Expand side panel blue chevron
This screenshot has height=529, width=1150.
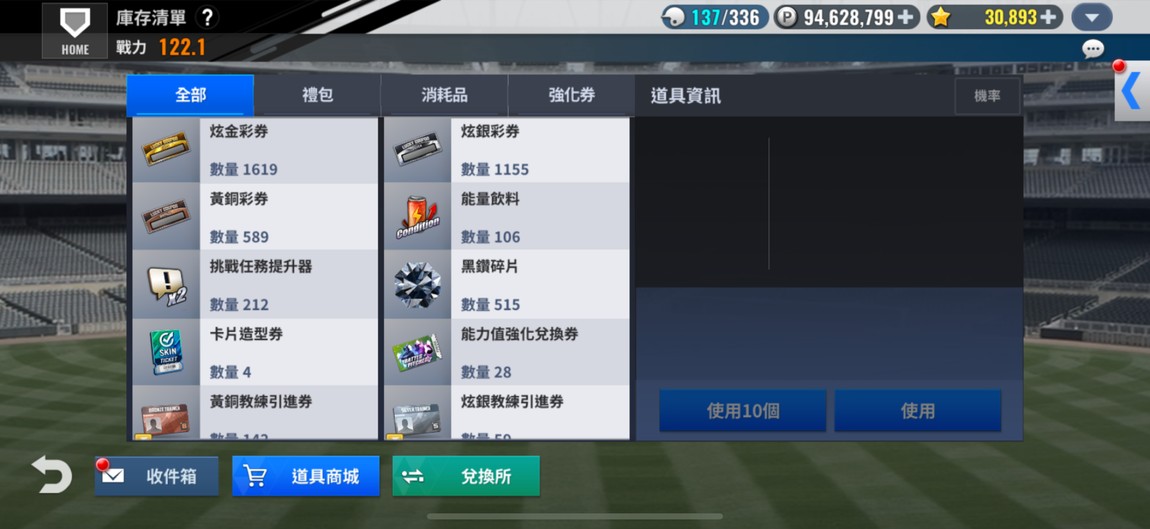tap(1132, 92)
